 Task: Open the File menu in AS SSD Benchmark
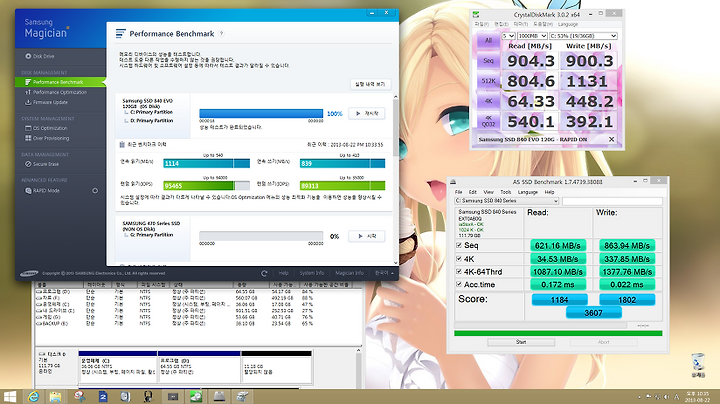[458, 192]
